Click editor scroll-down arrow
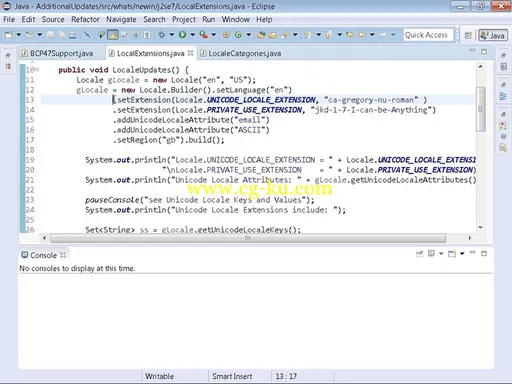Image resolution: width=512 pixels, height=384 pixels. pyautogui.click(x=481, y=227)
